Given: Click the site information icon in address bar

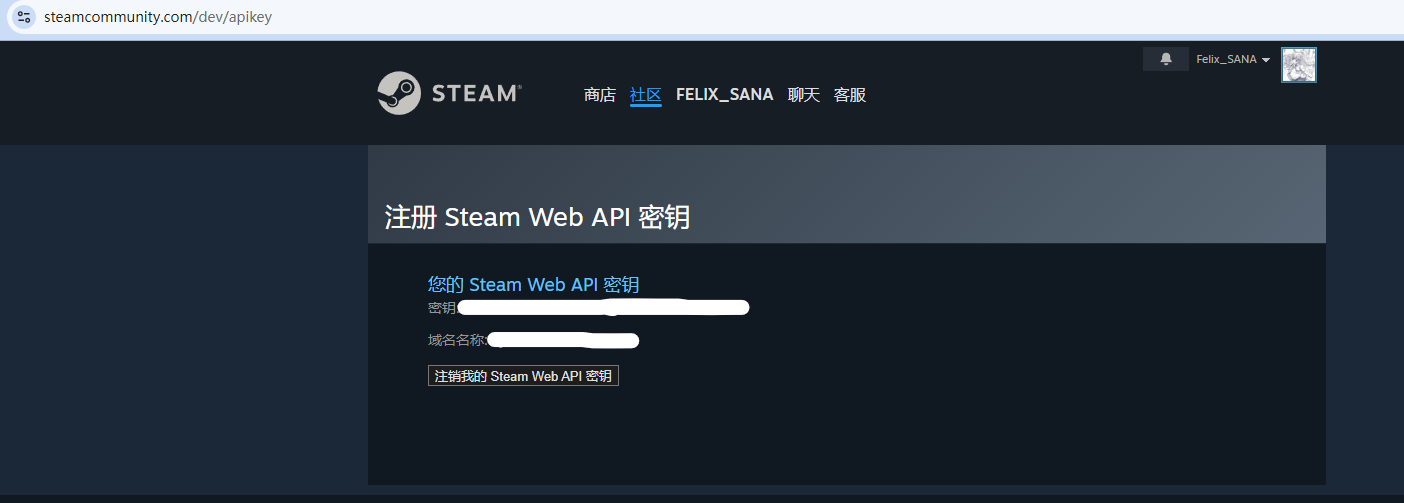Looking at the screenshot, I should (x=23, y=17).
